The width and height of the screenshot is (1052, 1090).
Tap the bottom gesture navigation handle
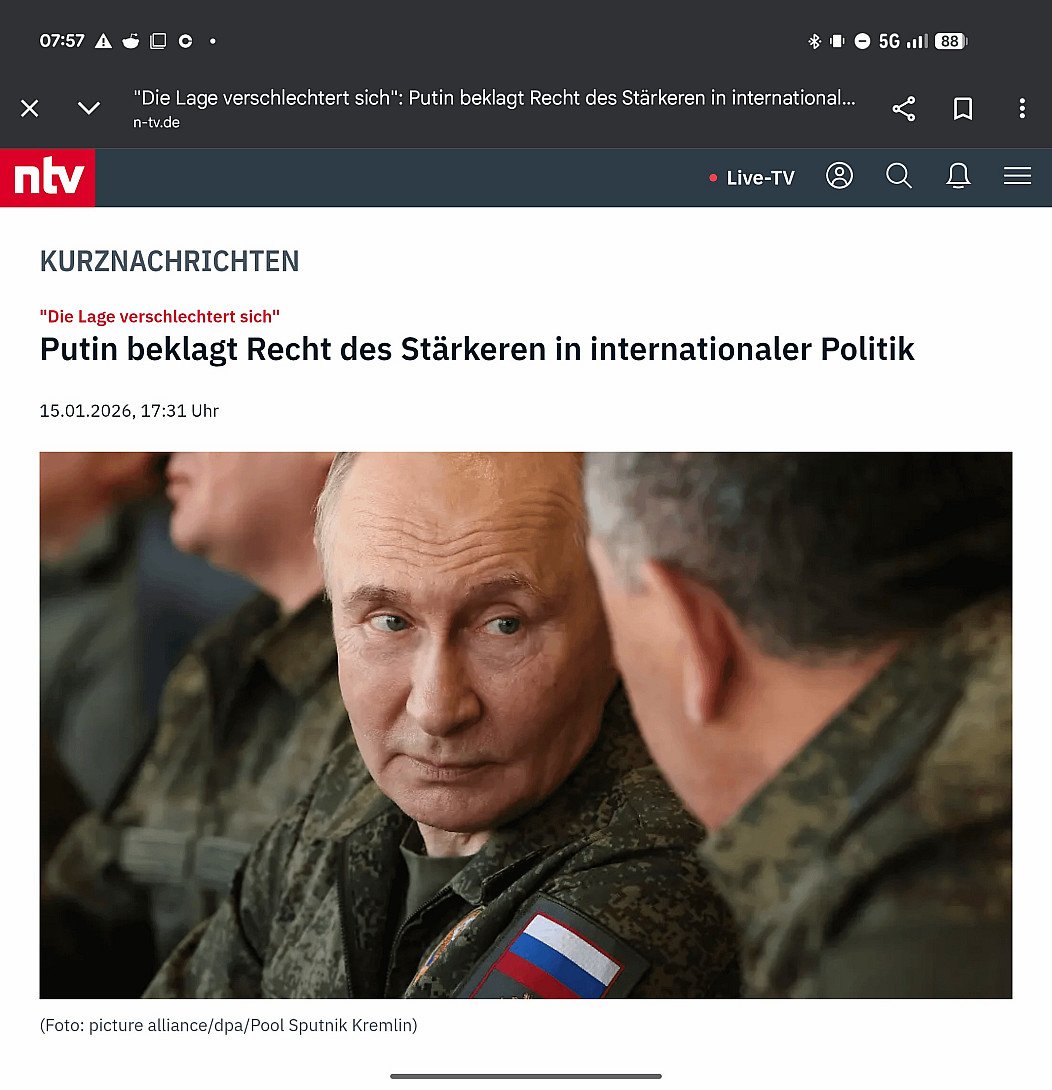point(526,1076)
